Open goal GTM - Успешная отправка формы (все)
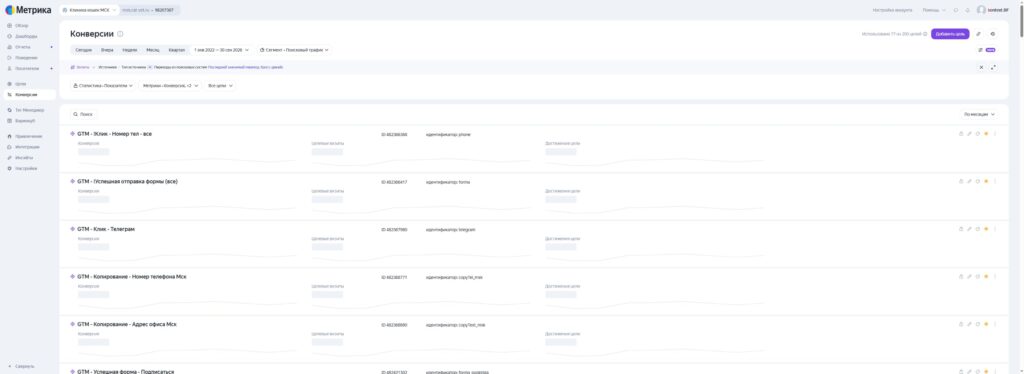 click(127, 181)
